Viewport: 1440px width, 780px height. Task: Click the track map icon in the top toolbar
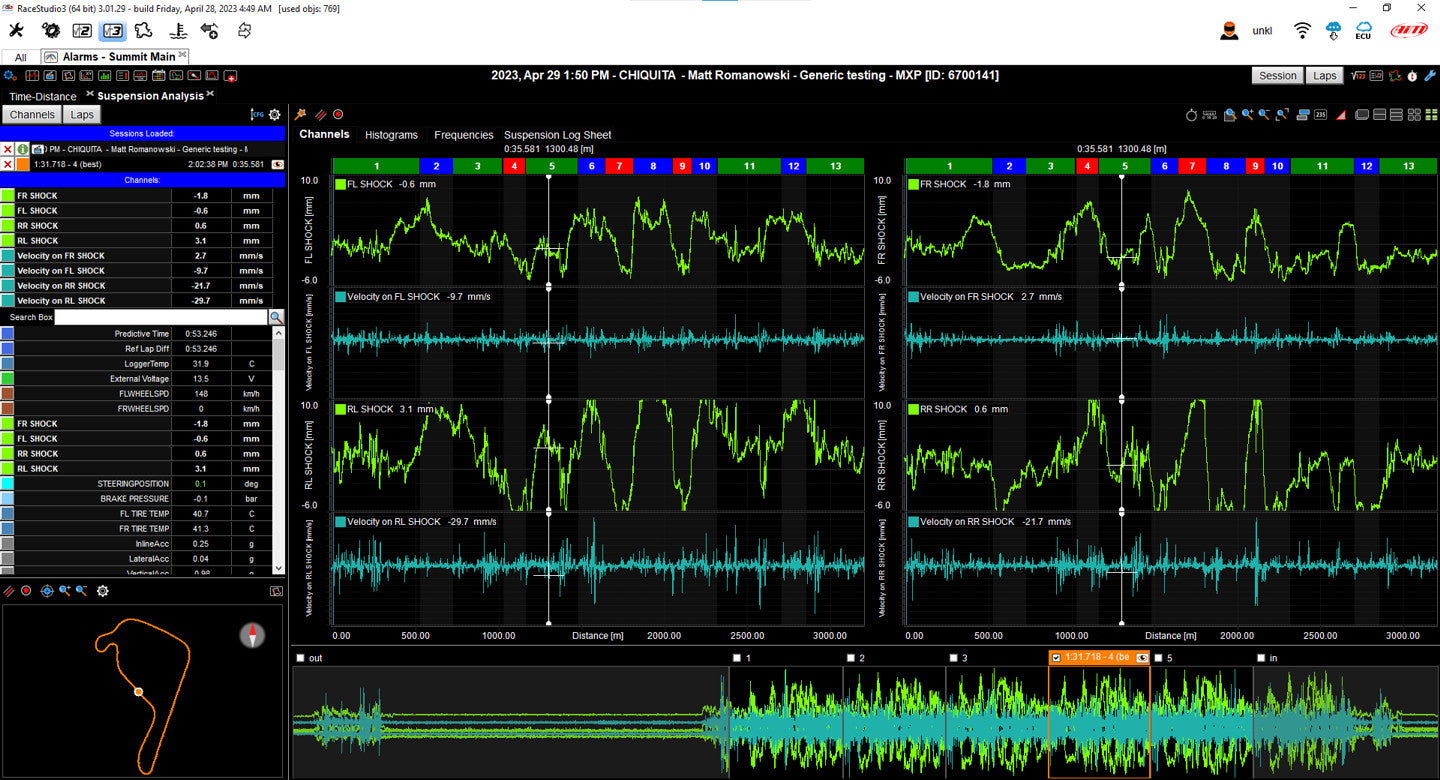coord(145,31)
